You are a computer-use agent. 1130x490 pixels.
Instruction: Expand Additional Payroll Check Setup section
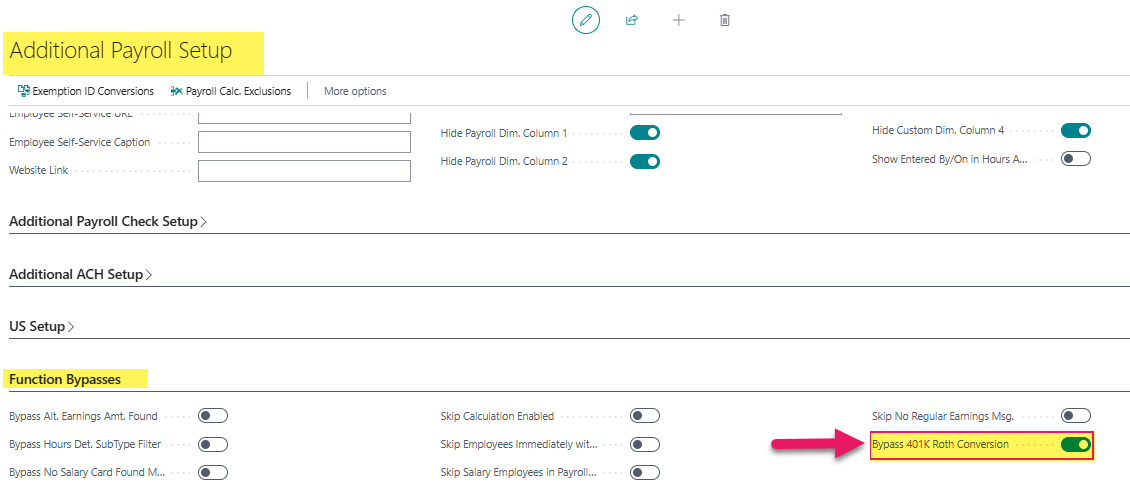pyautogui.click(x=107, y=221)
